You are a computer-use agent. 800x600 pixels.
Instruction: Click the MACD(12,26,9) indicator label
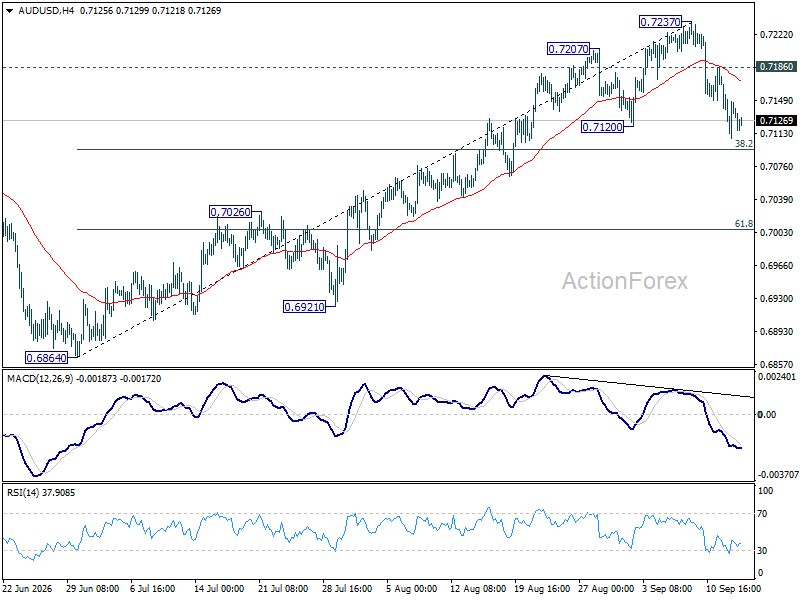pos(40,379)
